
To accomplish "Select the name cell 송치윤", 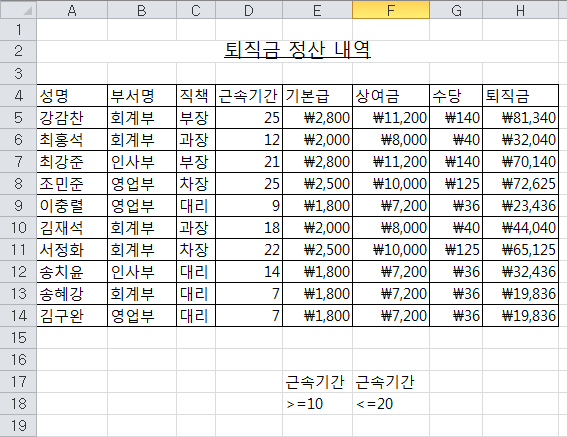I will 72,272.
